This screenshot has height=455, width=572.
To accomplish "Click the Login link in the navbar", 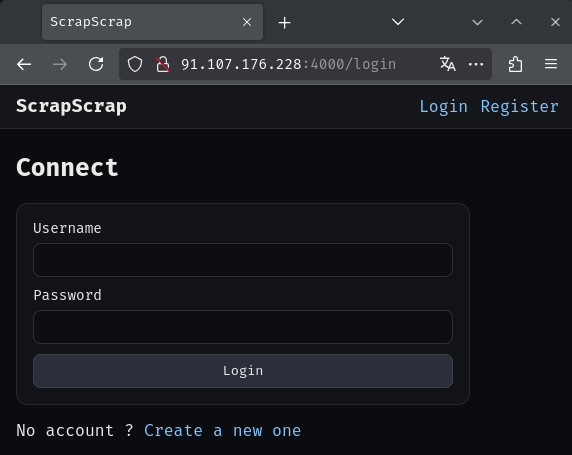I will tap(443, 107).
